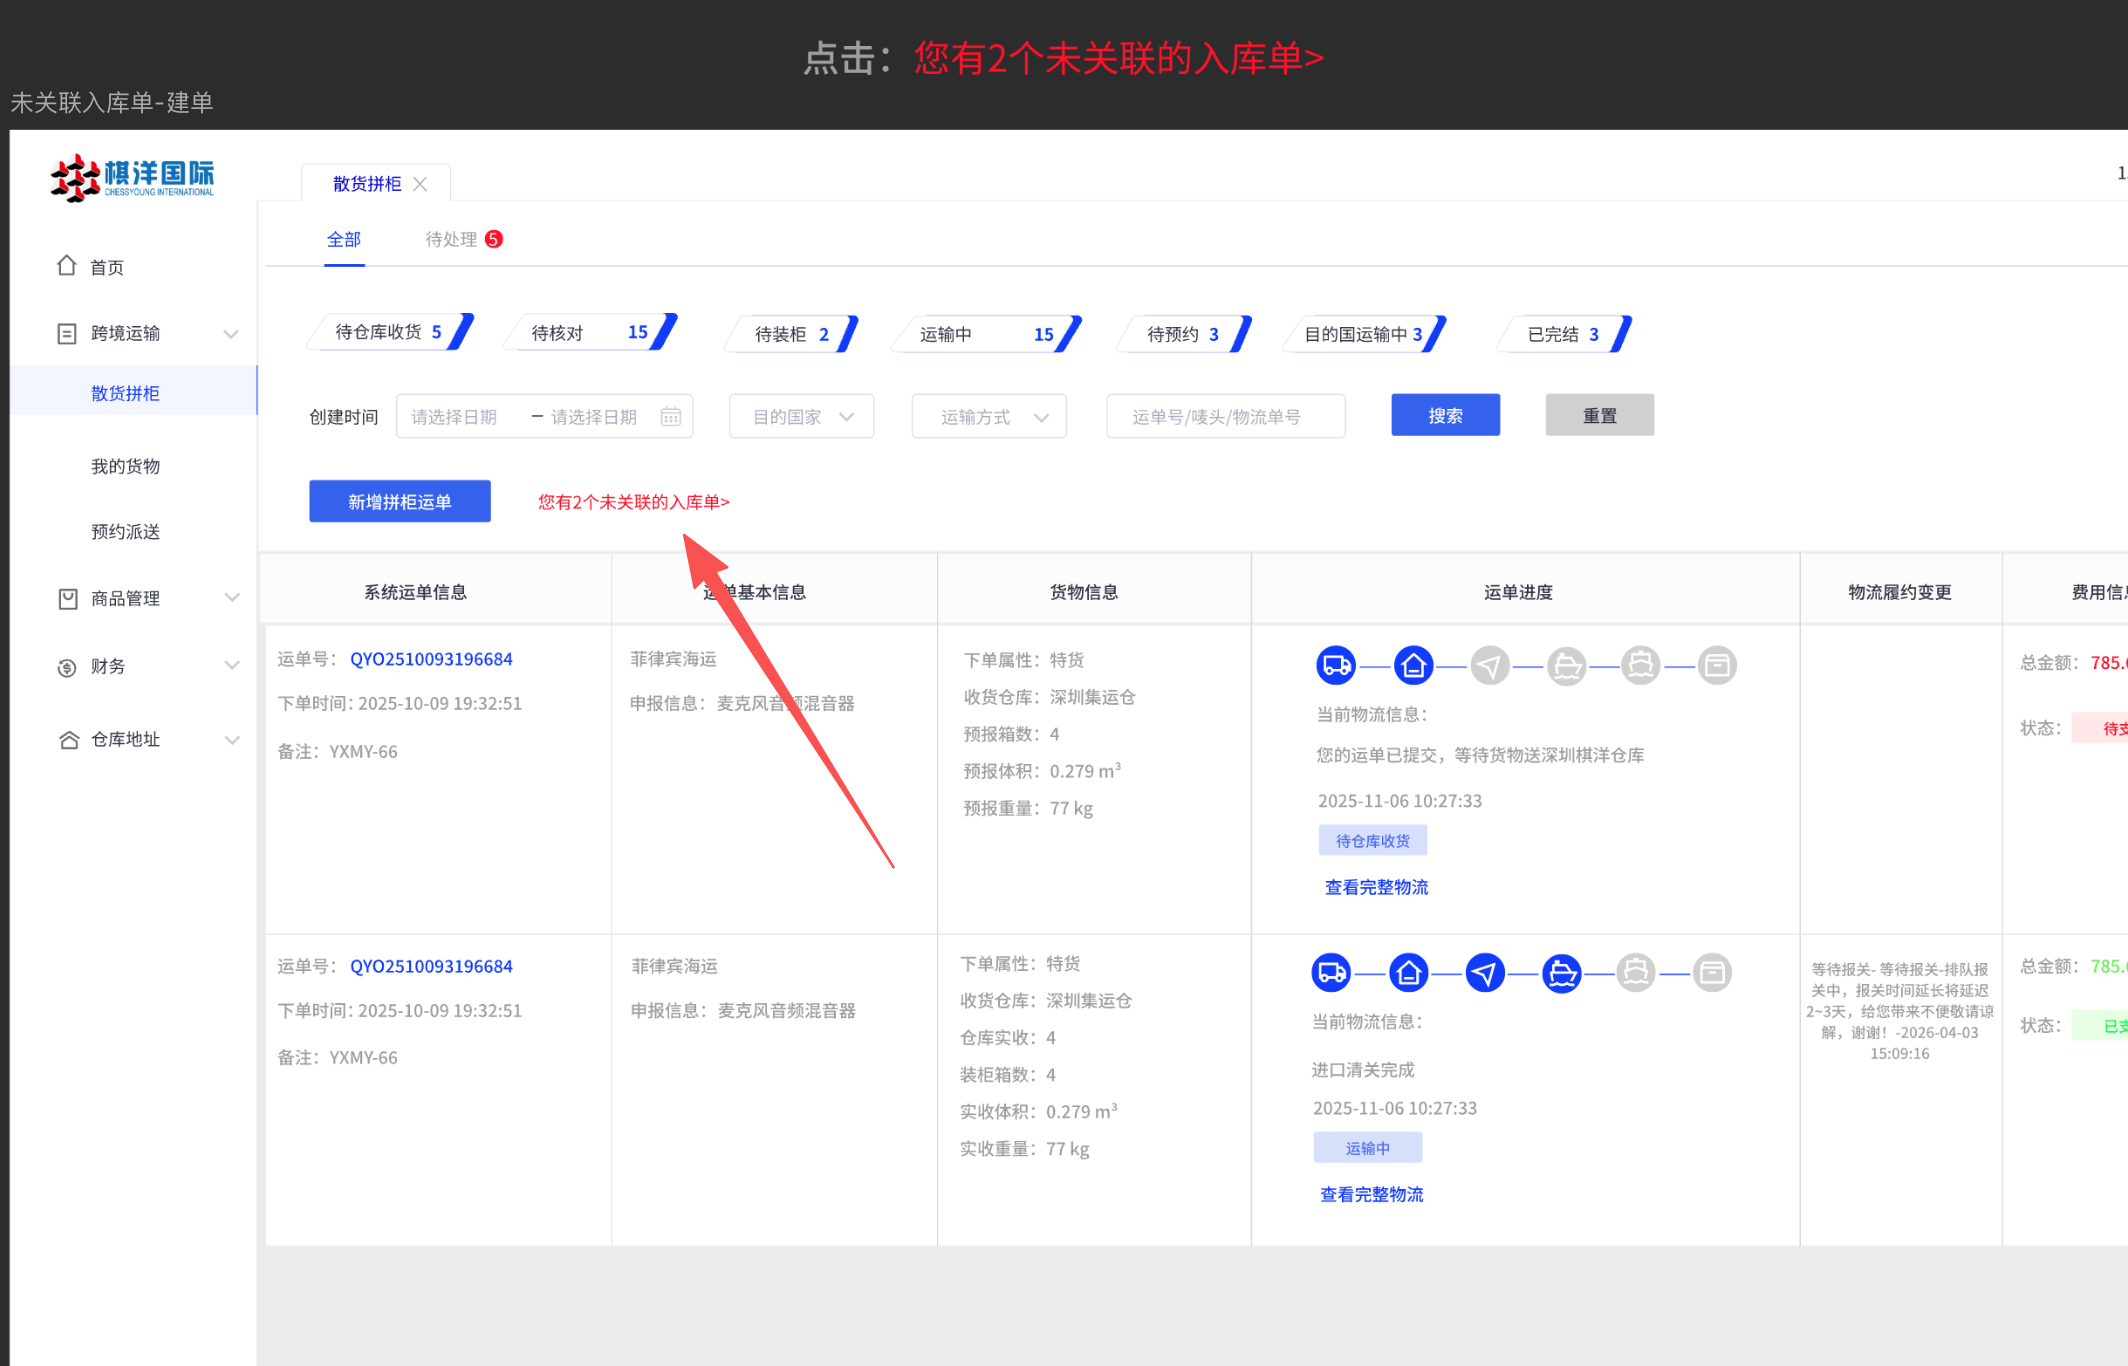The width and height of the screenshot is (2128, 1366).
Task: Click final archive progress icon, first row
Action: [x=1717, y=665]
